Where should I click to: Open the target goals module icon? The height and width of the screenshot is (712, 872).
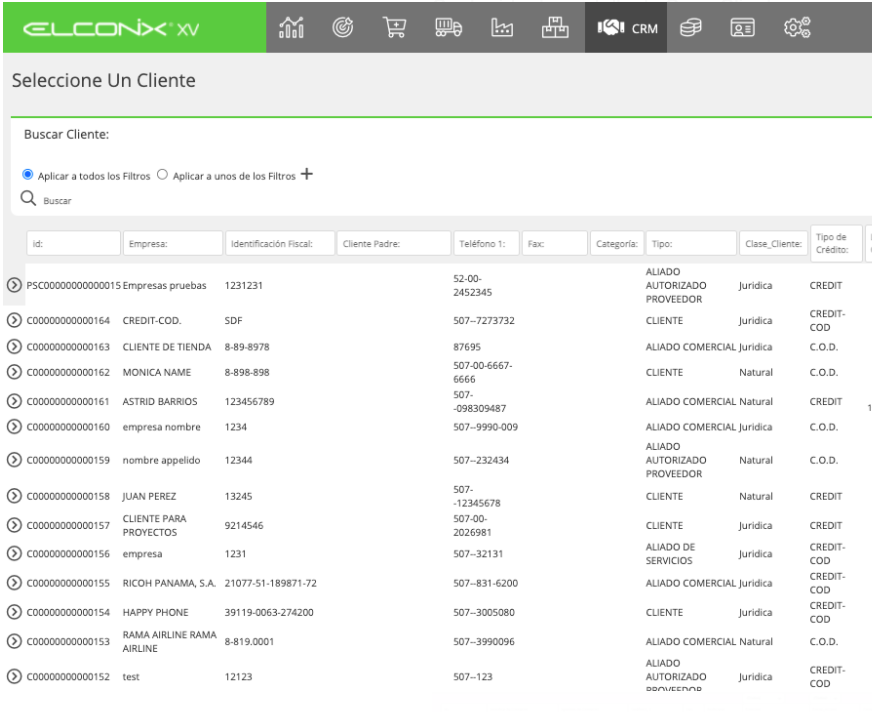point(343,27)
